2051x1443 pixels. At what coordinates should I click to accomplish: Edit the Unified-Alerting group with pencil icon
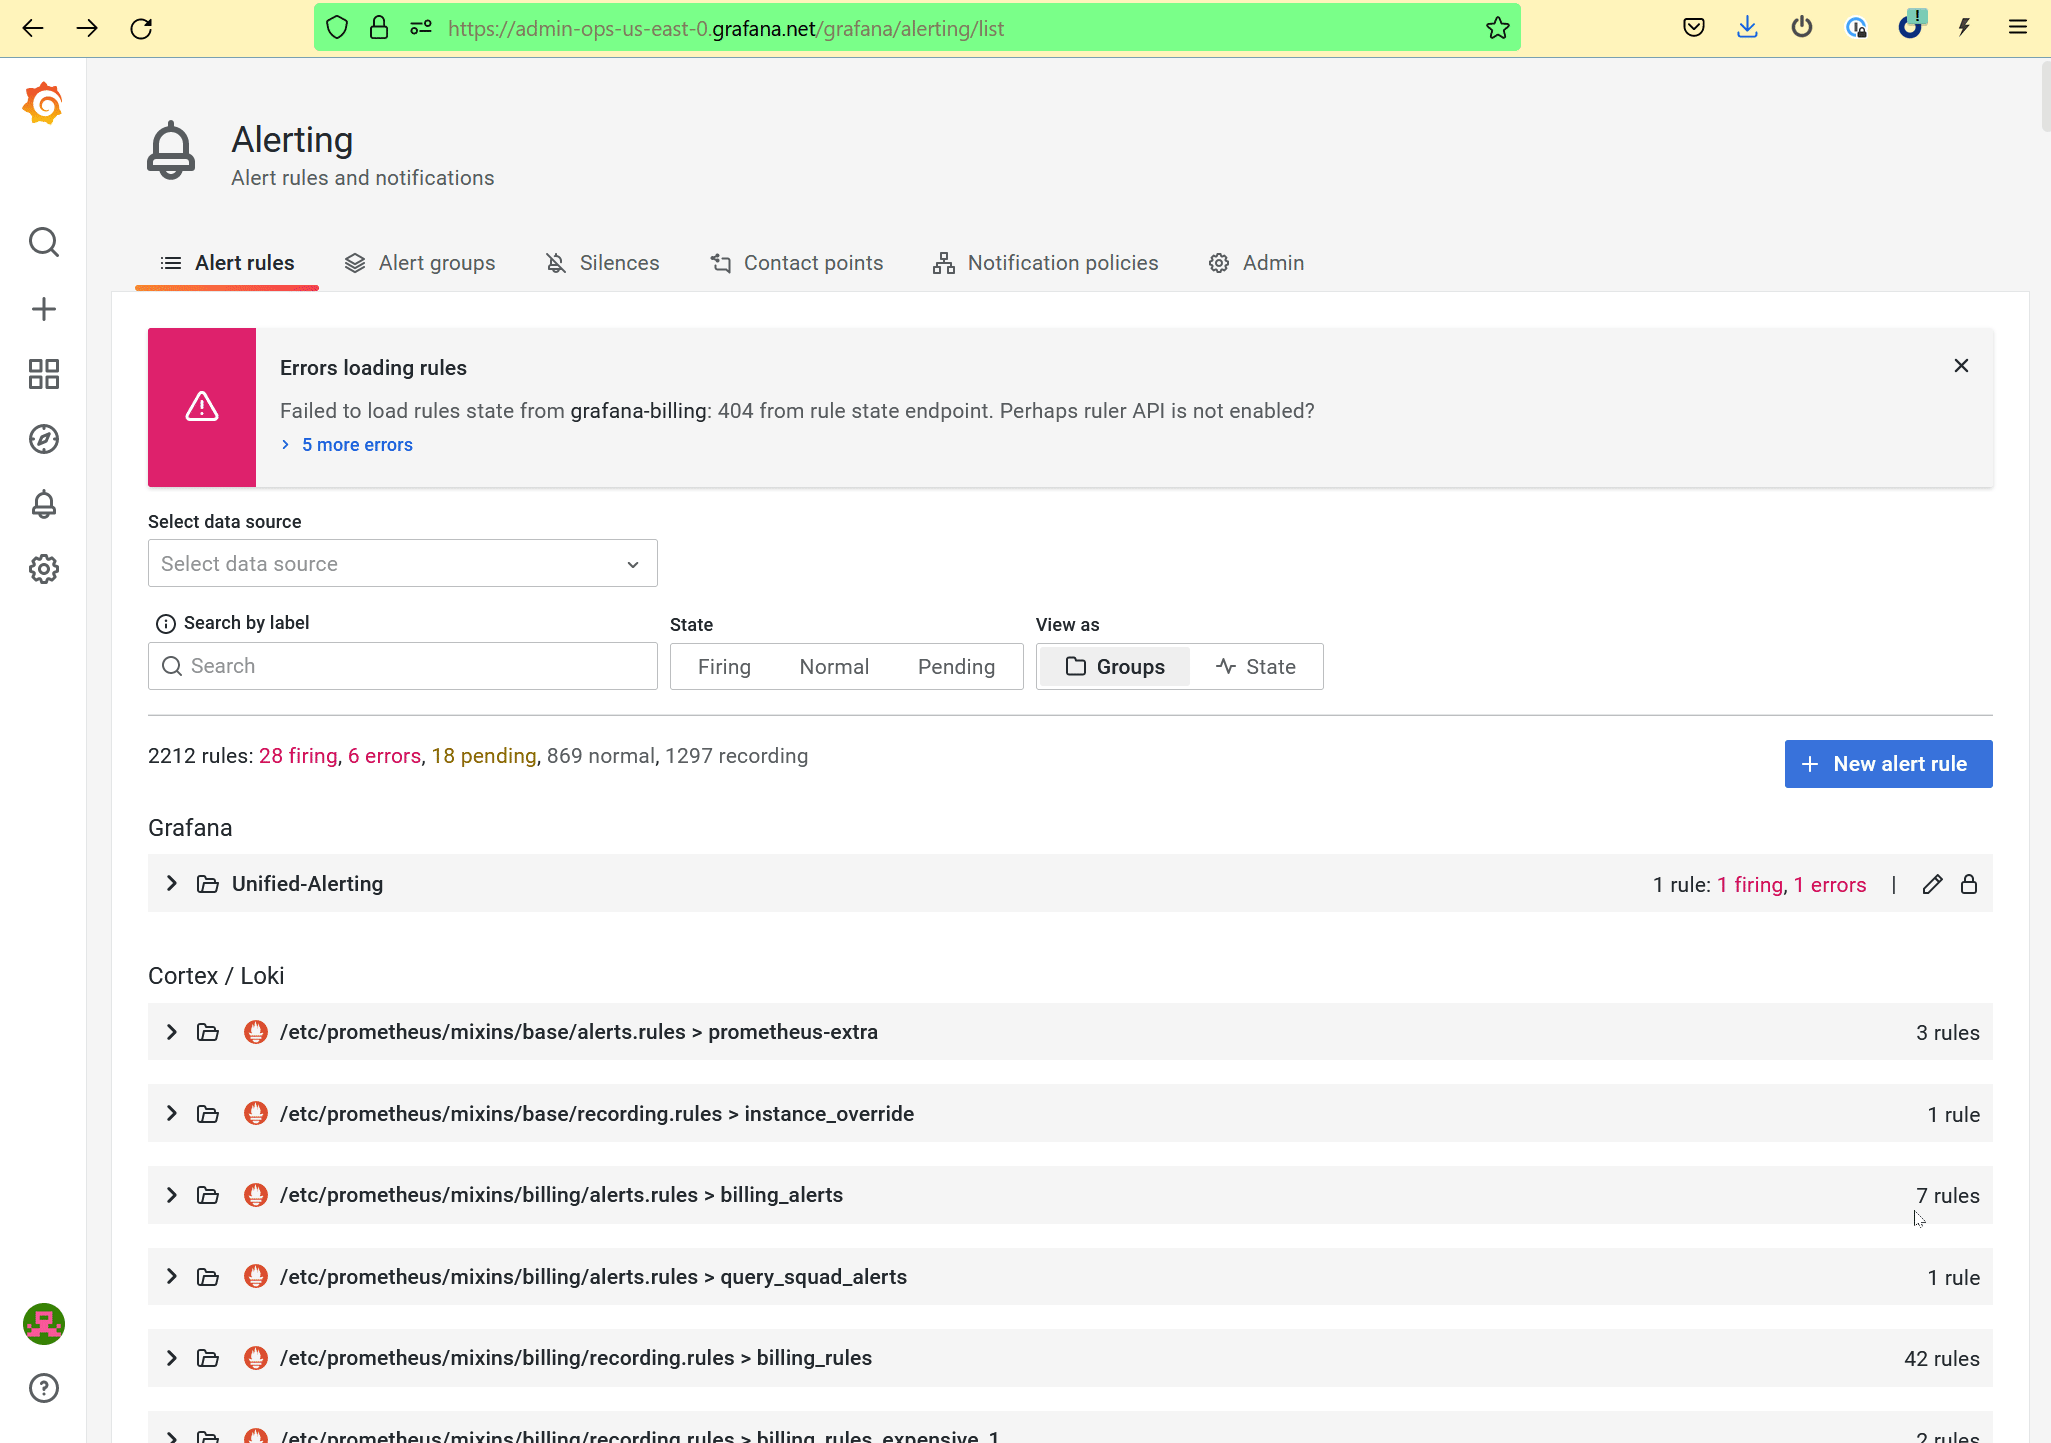pyautogui.click(x=1932, y=884)
